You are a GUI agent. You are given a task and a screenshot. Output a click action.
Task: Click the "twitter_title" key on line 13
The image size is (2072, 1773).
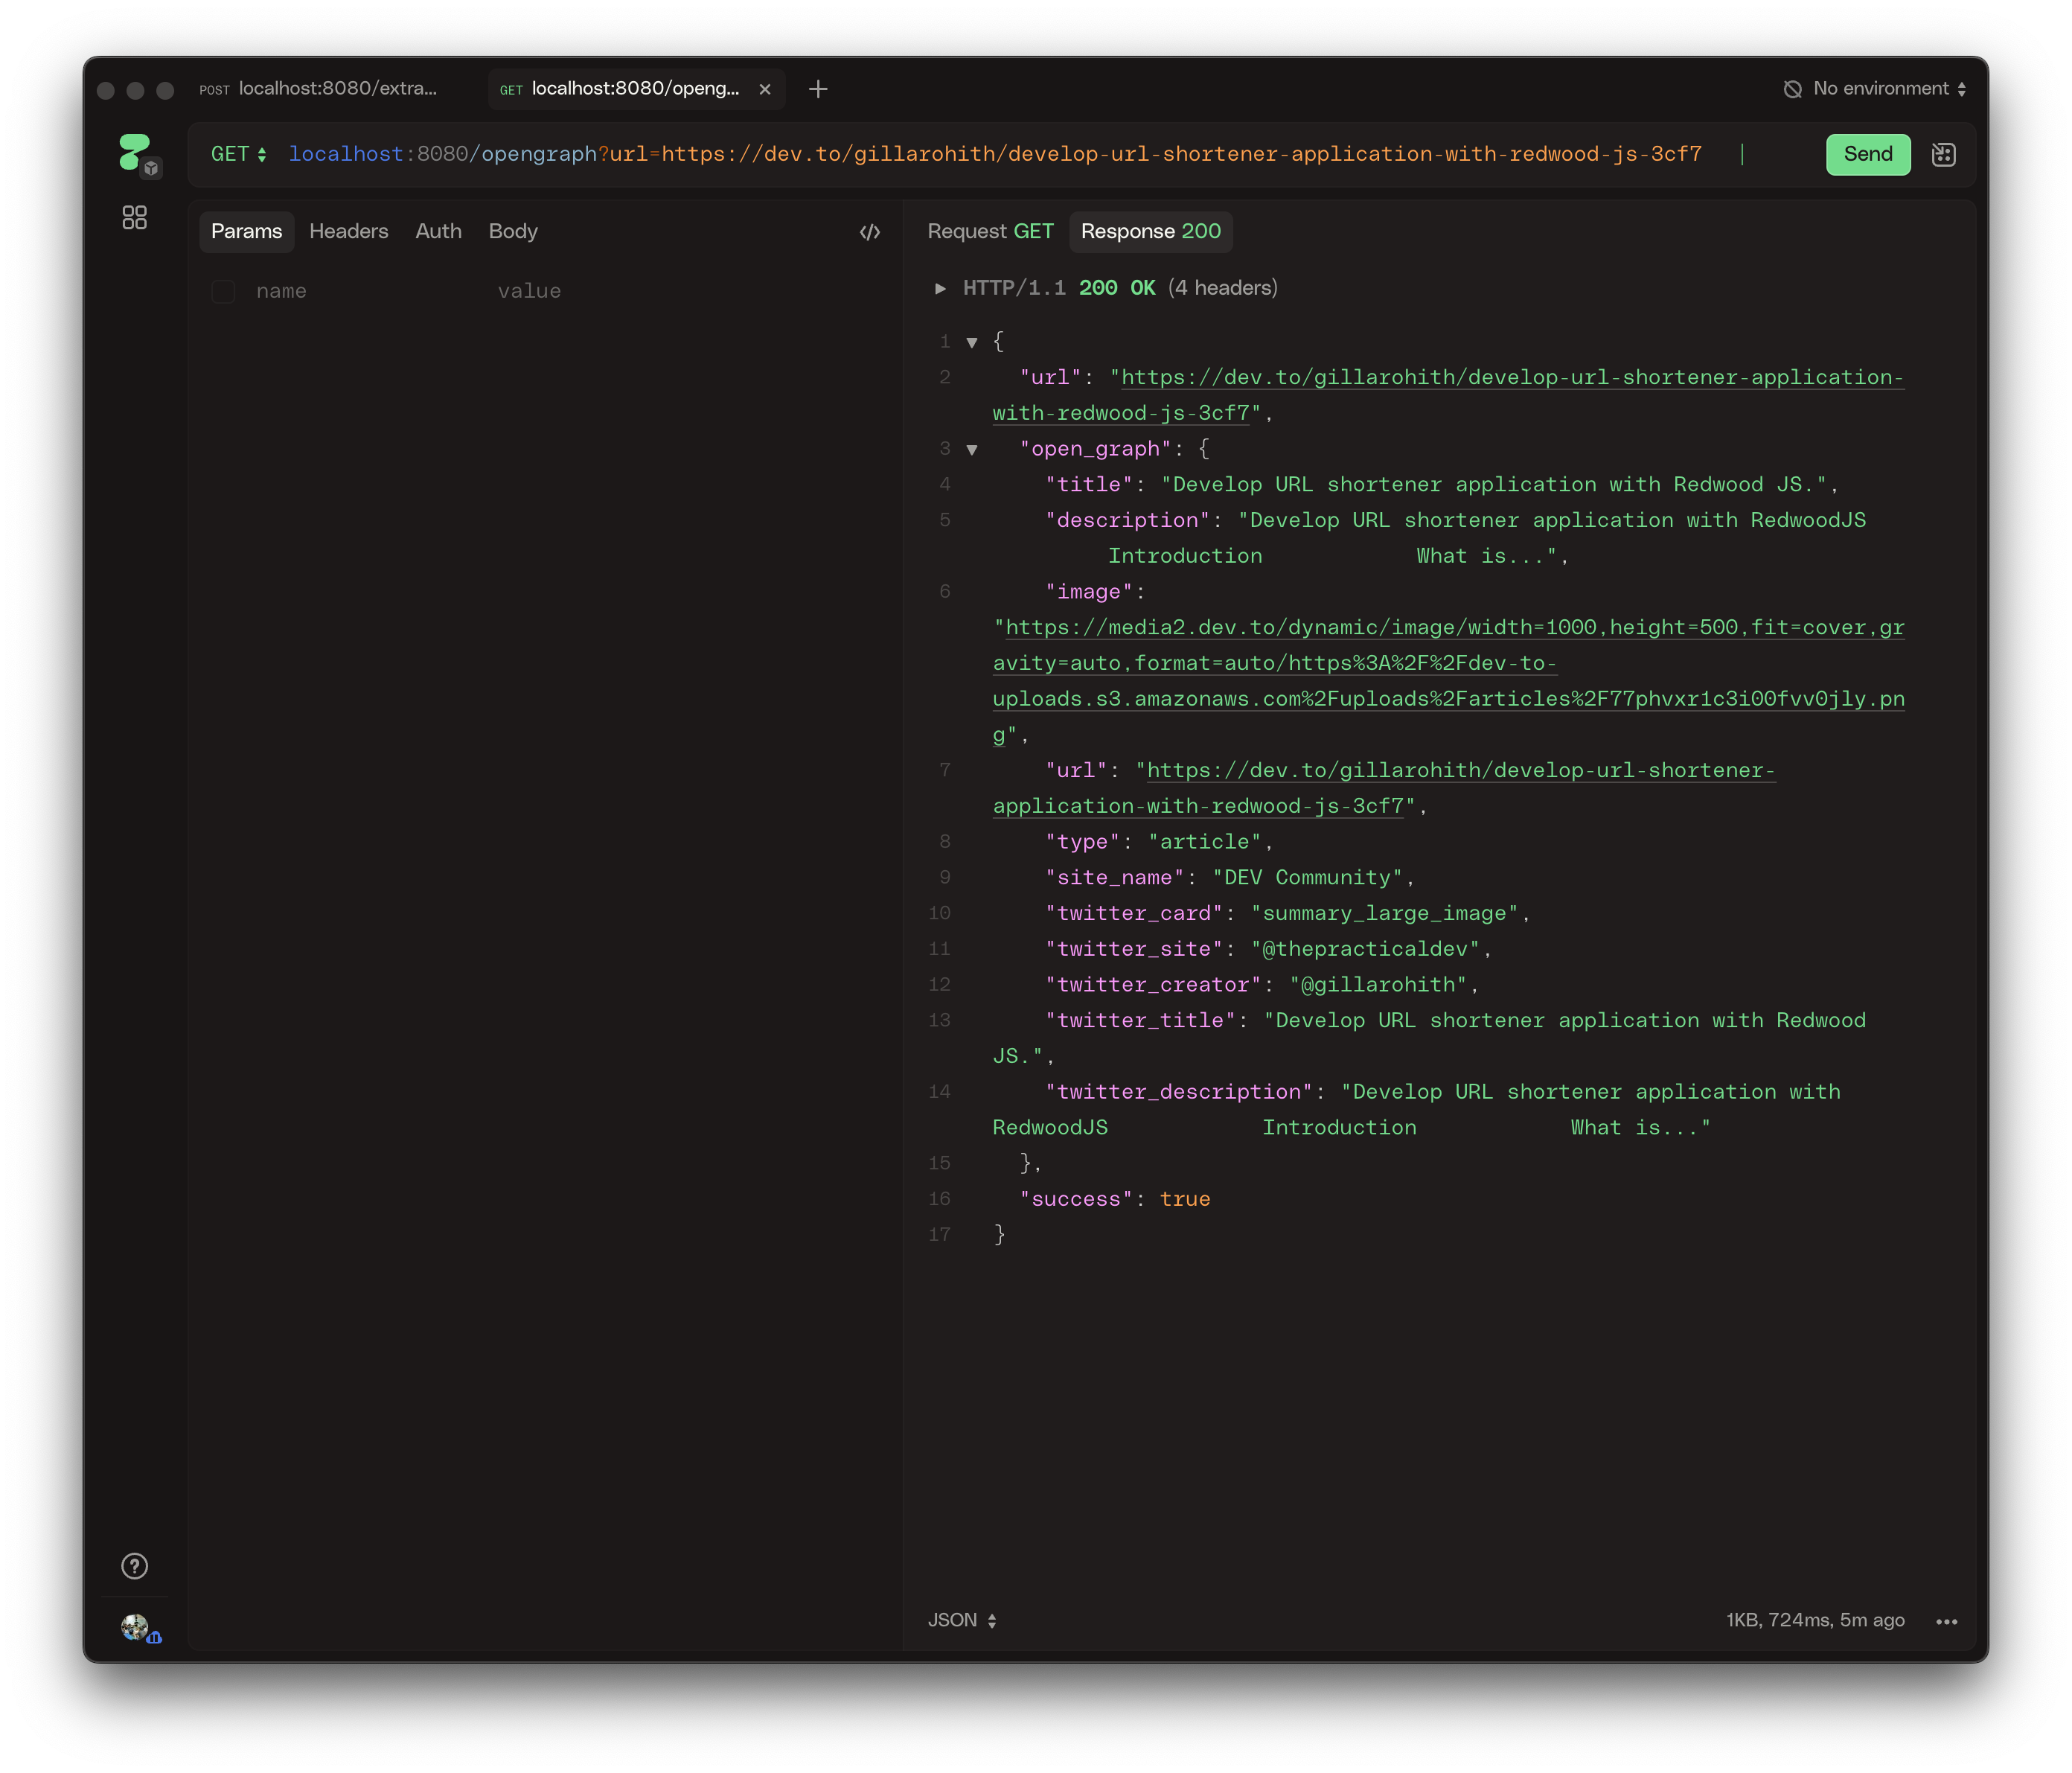coord(1141,1021)
